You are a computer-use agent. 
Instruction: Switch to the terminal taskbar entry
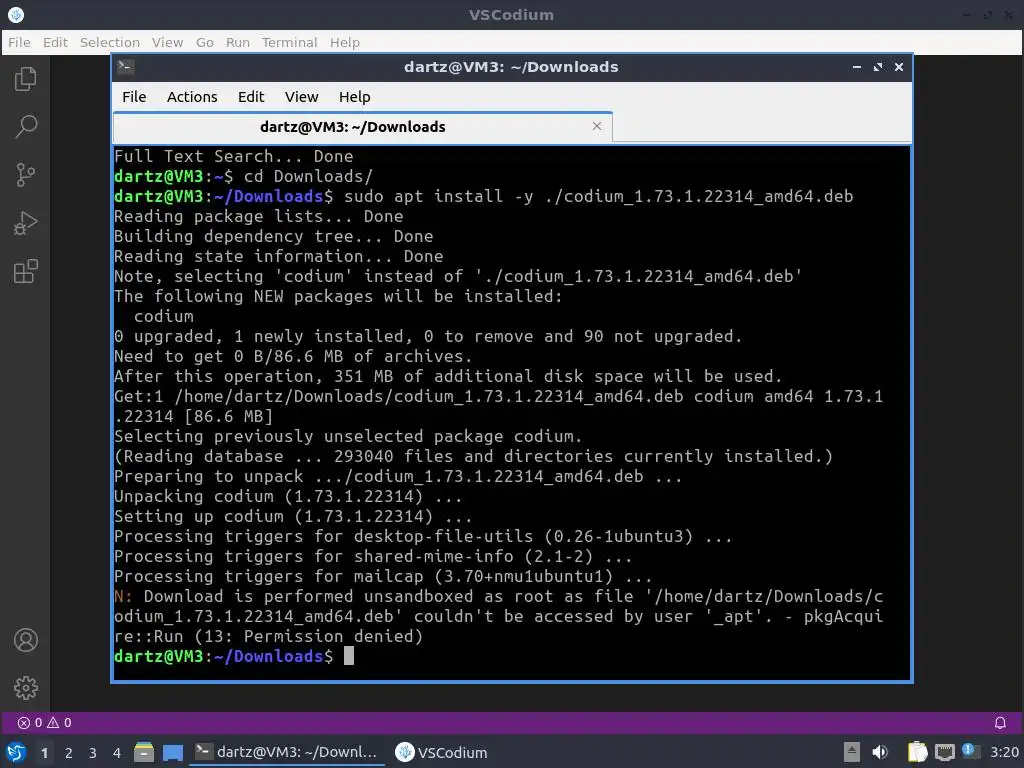287,752
